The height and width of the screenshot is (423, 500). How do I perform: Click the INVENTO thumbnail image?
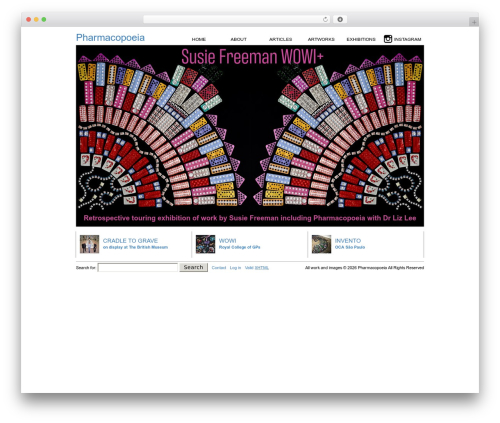click(321, 244)
